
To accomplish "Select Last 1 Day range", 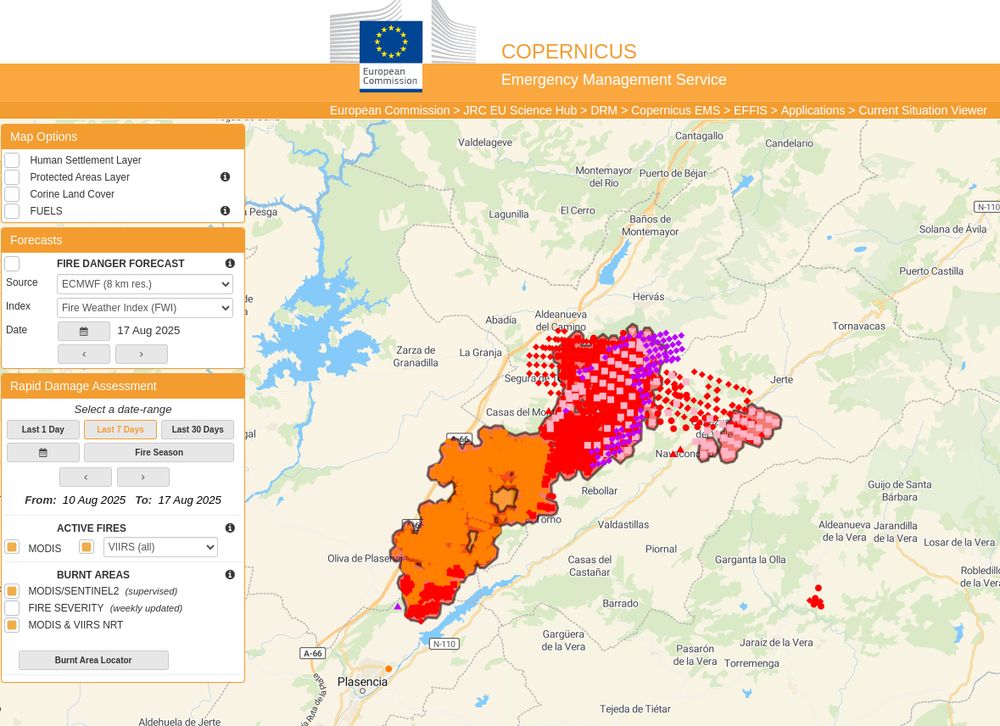I will 43,429.
